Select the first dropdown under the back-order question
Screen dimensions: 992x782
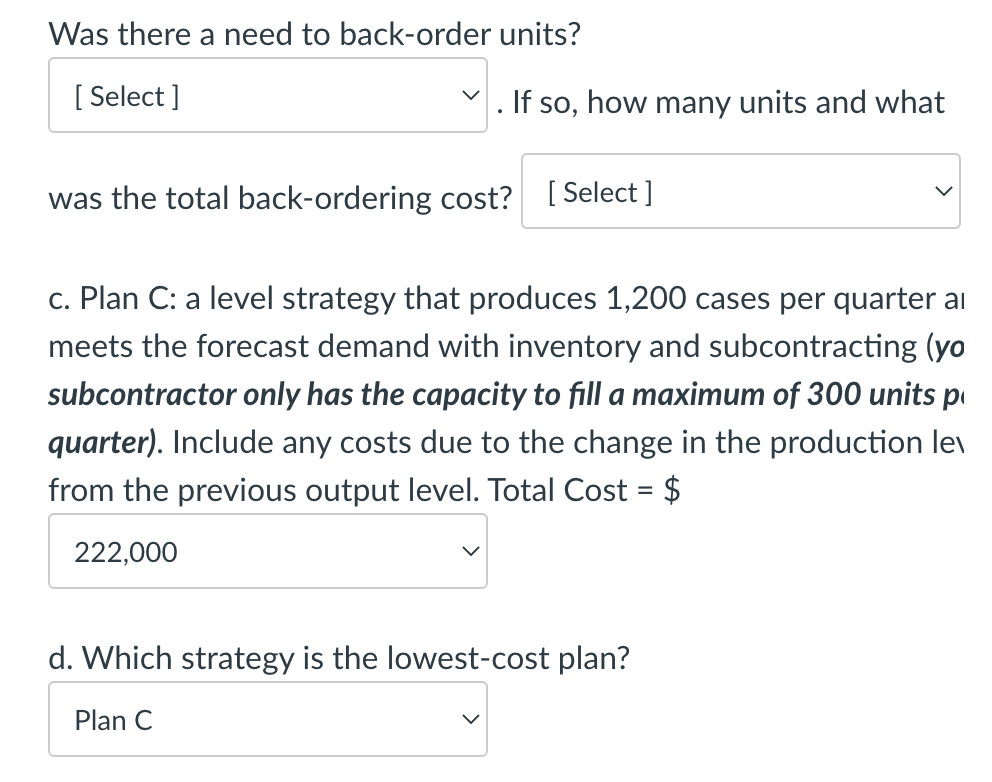(267, 95)
